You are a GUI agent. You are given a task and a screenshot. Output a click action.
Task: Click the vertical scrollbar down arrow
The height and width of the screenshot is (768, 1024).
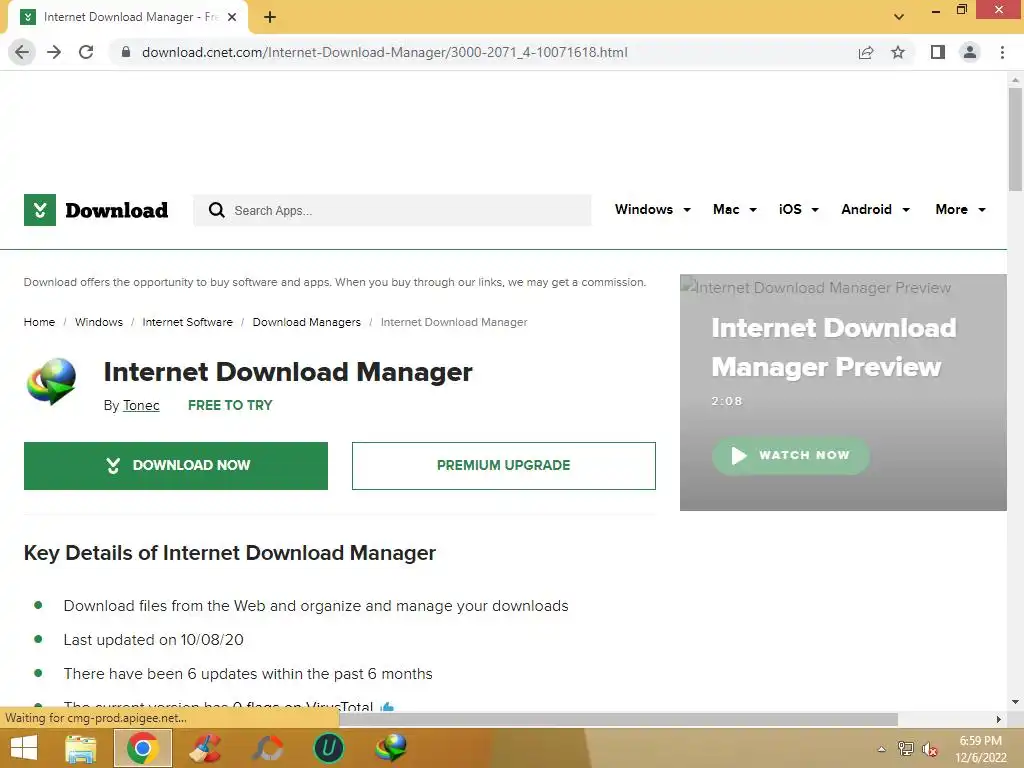tap(1015, 702)
